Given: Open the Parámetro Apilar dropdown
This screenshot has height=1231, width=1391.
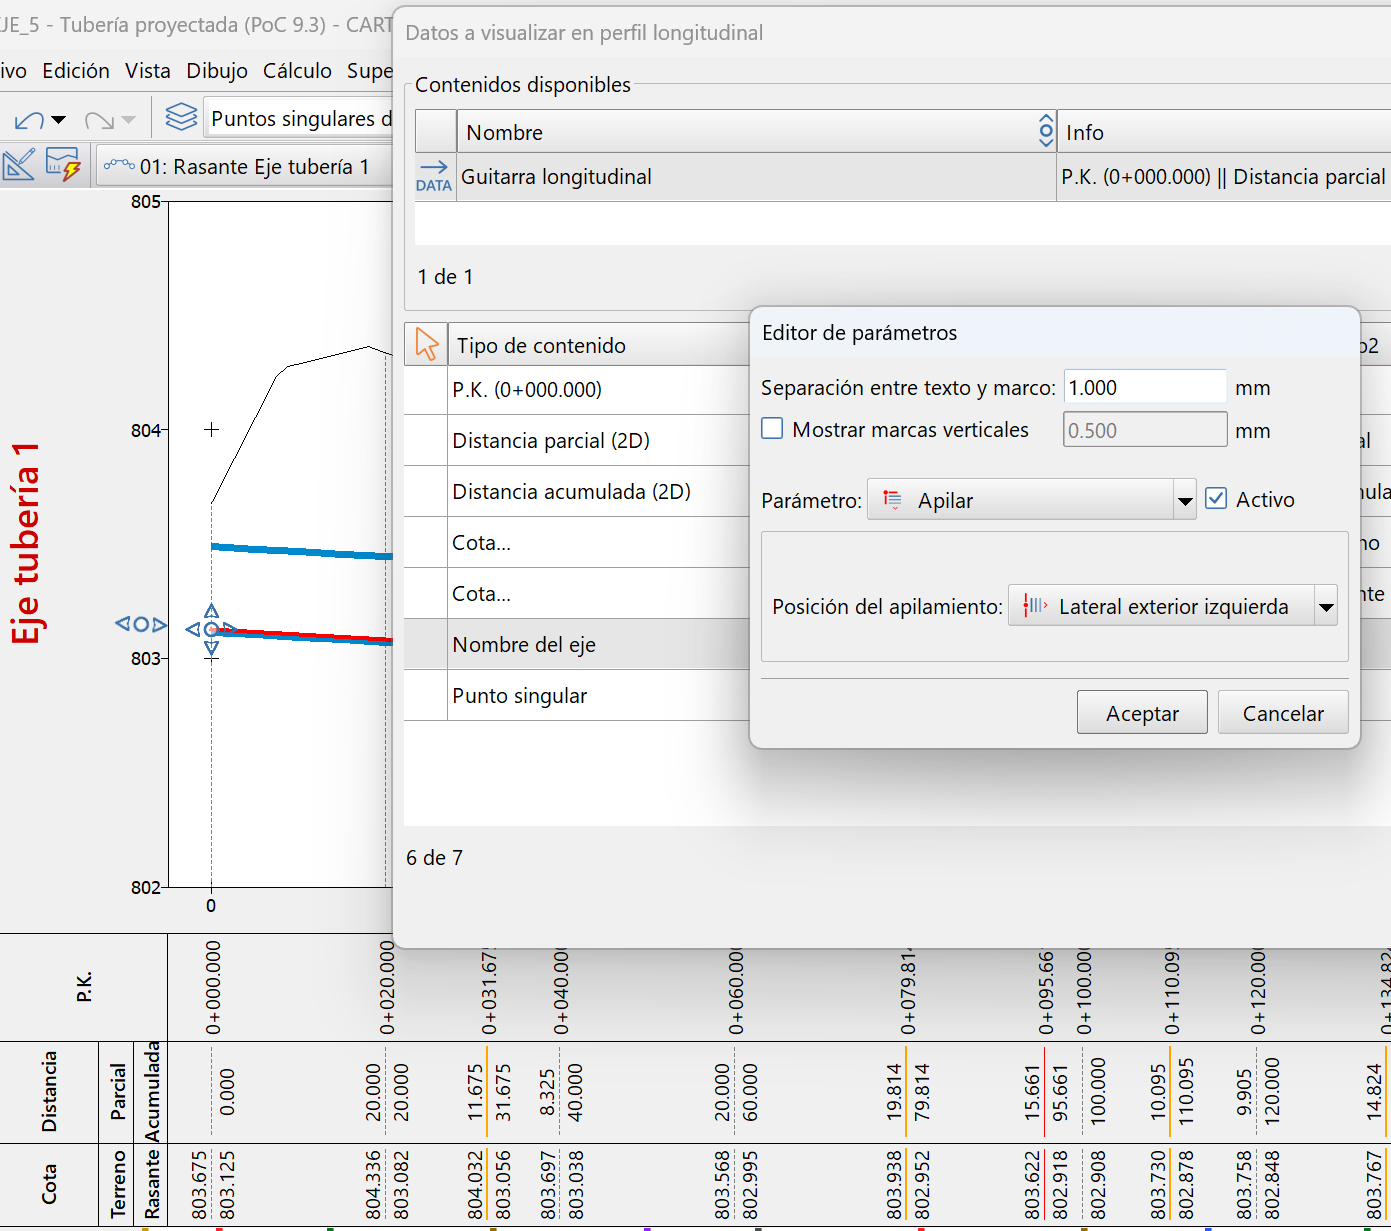Looking at the screenshot, I should coord(1185,500).
